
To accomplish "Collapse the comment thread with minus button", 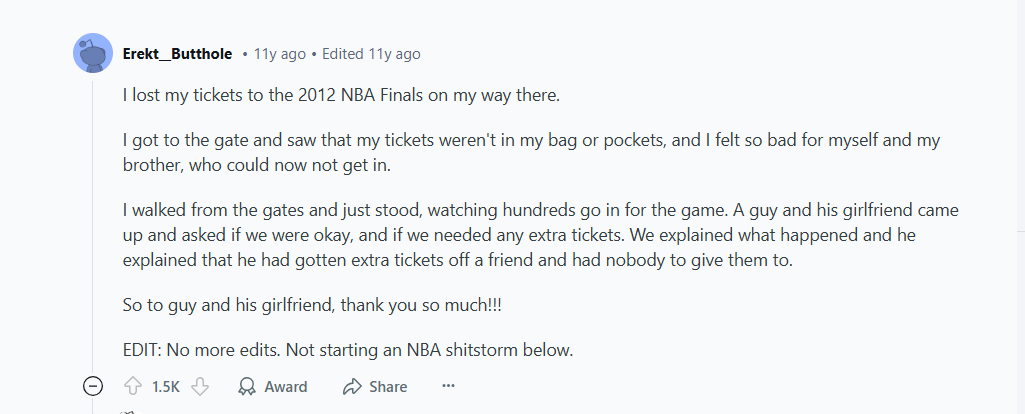I will pyautogui.click(x=93, y=386).
